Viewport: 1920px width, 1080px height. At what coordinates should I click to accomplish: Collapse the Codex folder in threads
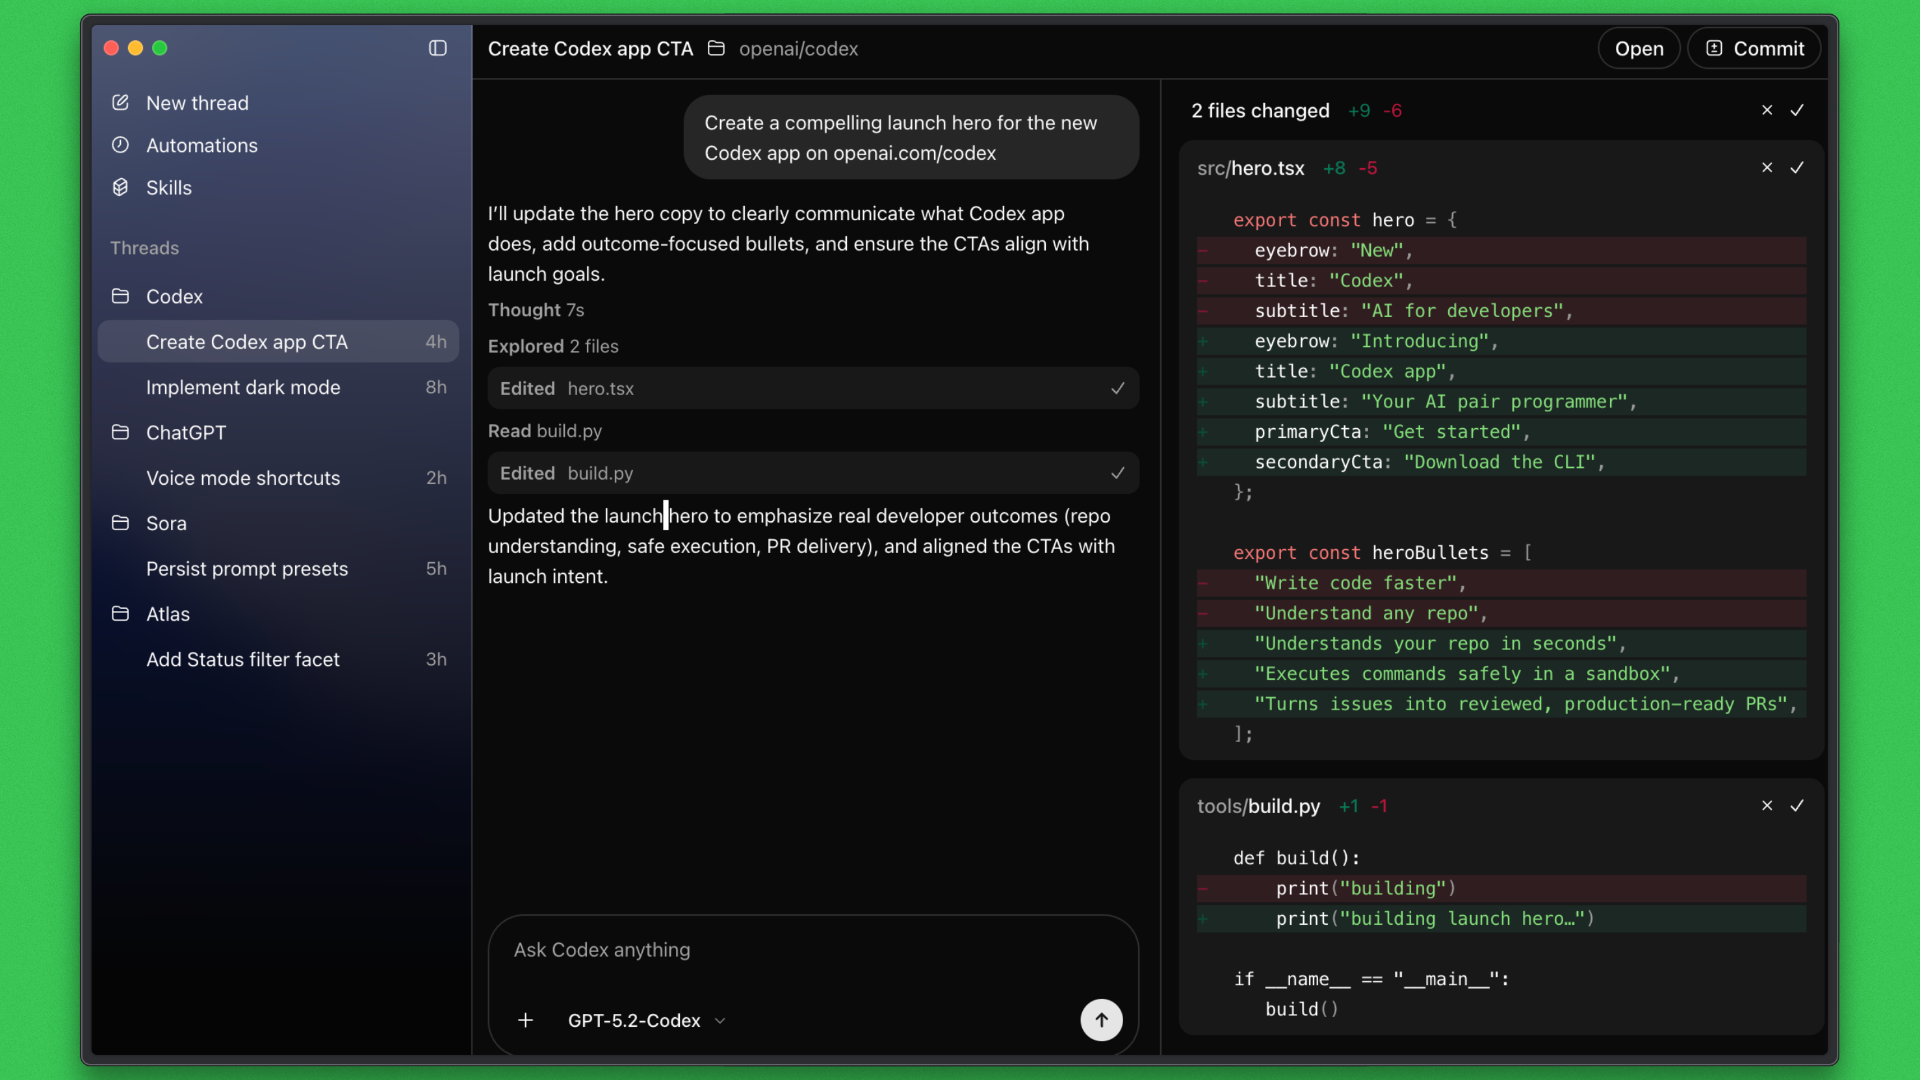click(x=174, y=296)
